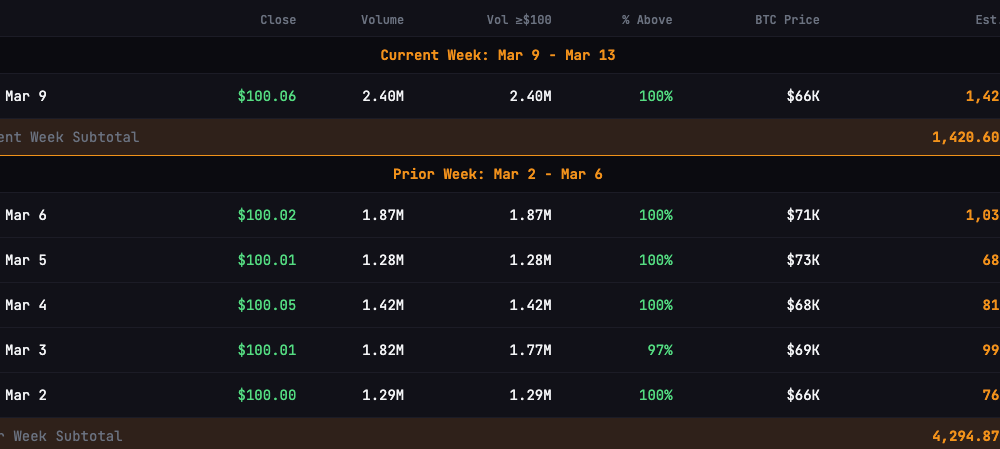Click the $100.05 close price for Mar 4

coord(267,305)
